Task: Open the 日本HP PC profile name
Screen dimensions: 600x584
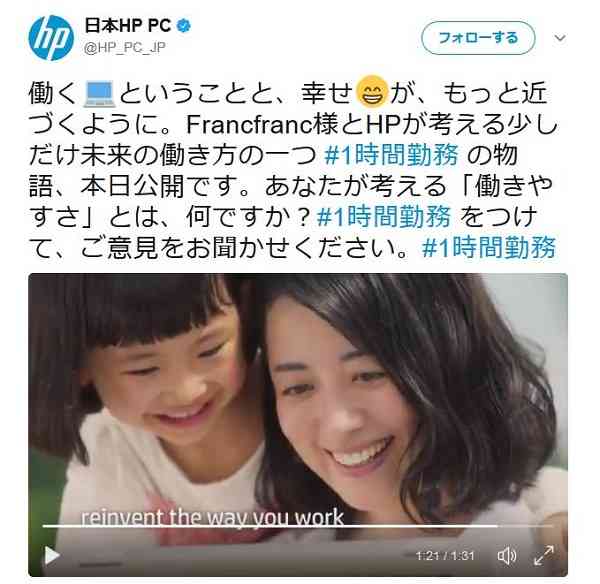Action: [127, 26]
